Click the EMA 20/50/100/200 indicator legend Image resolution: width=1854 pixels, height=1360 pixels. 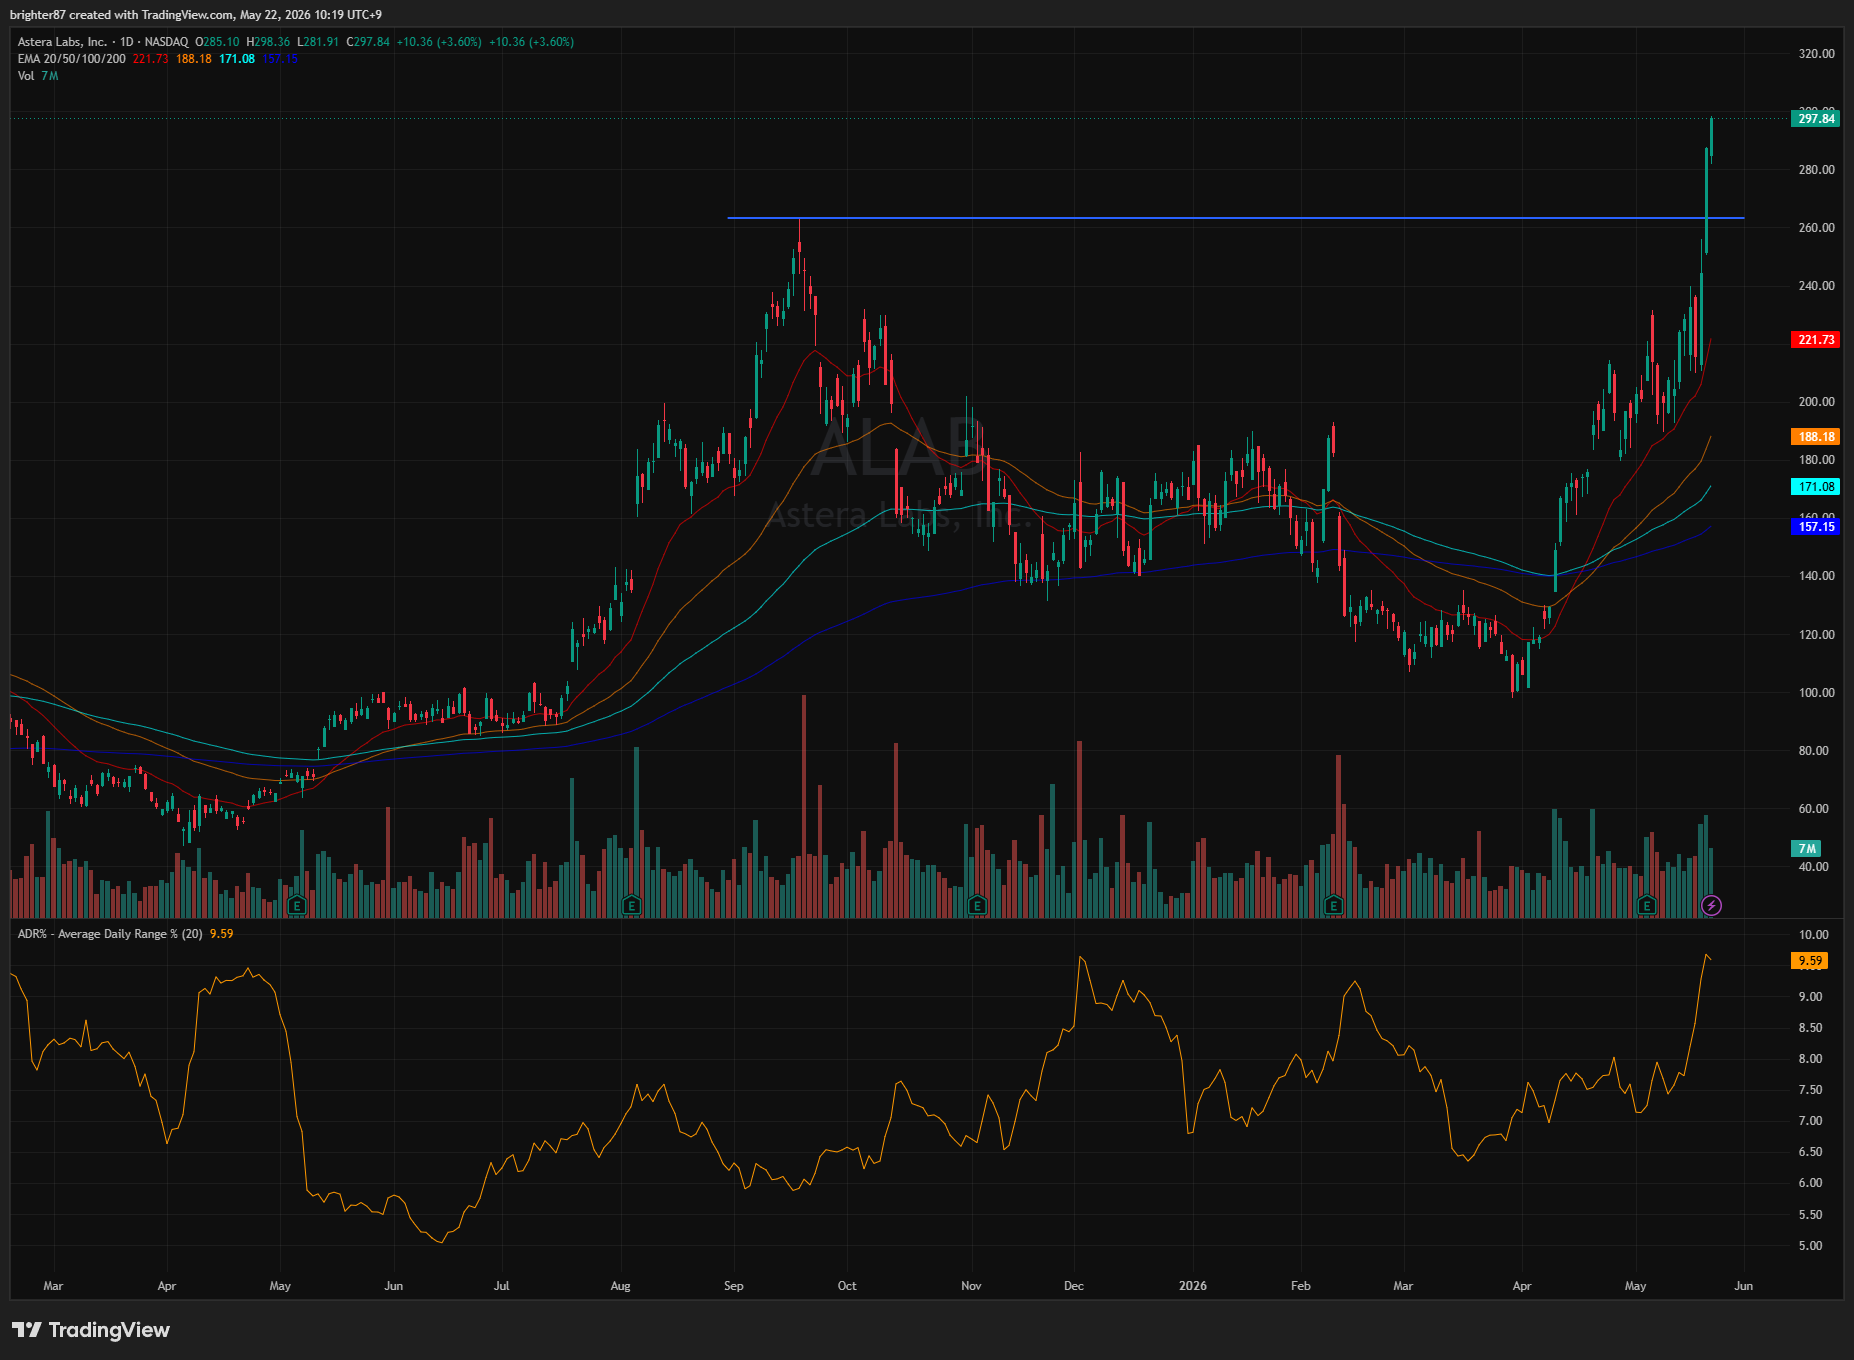pyautogui.click(x=72, y=59)
